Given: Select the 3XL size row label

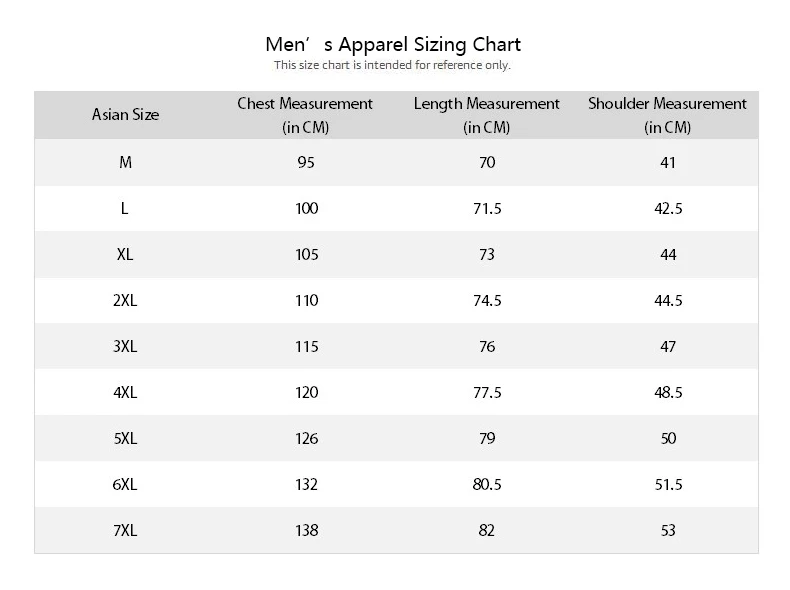Looking at the screenshot, I should (125, 346).
